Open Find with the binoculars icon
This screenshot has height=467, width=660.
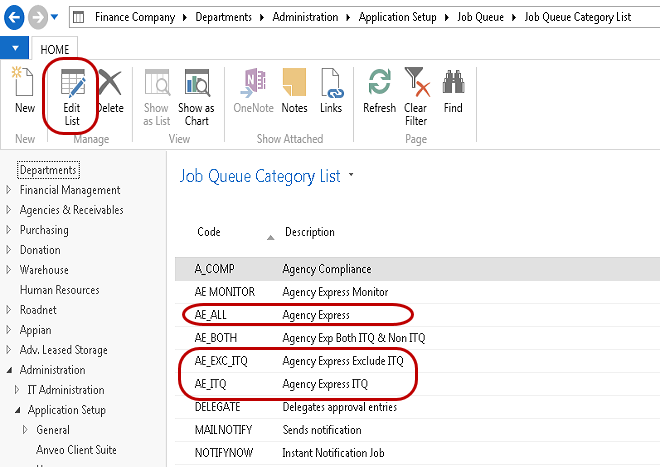[x=453, y=91]
